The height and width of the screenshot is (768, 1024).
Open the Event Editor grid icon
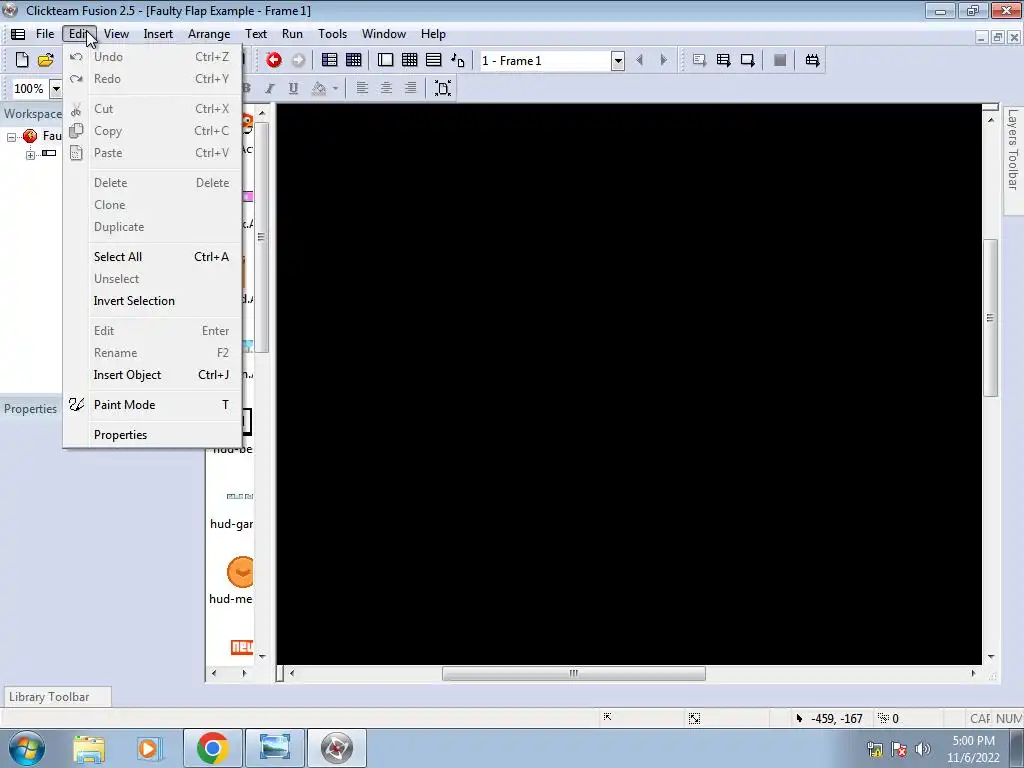tap(409, 60)
